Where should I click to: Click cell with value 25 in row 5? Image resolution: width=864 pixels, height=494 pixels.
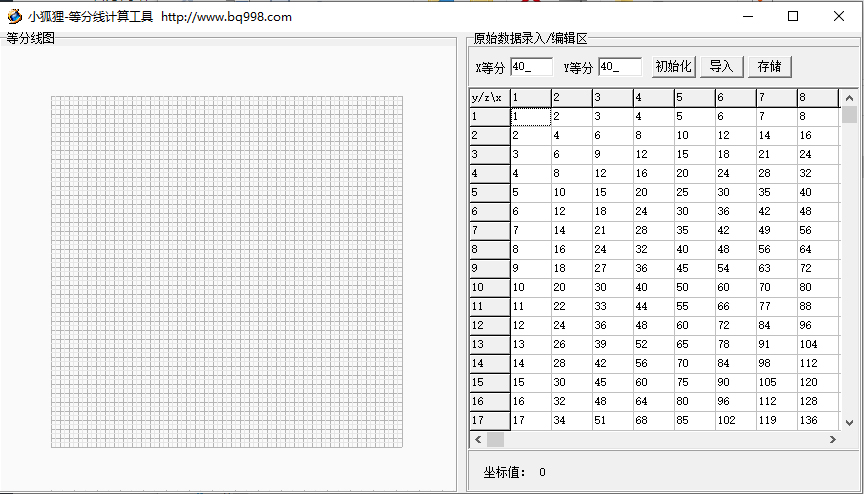point(695,192)
